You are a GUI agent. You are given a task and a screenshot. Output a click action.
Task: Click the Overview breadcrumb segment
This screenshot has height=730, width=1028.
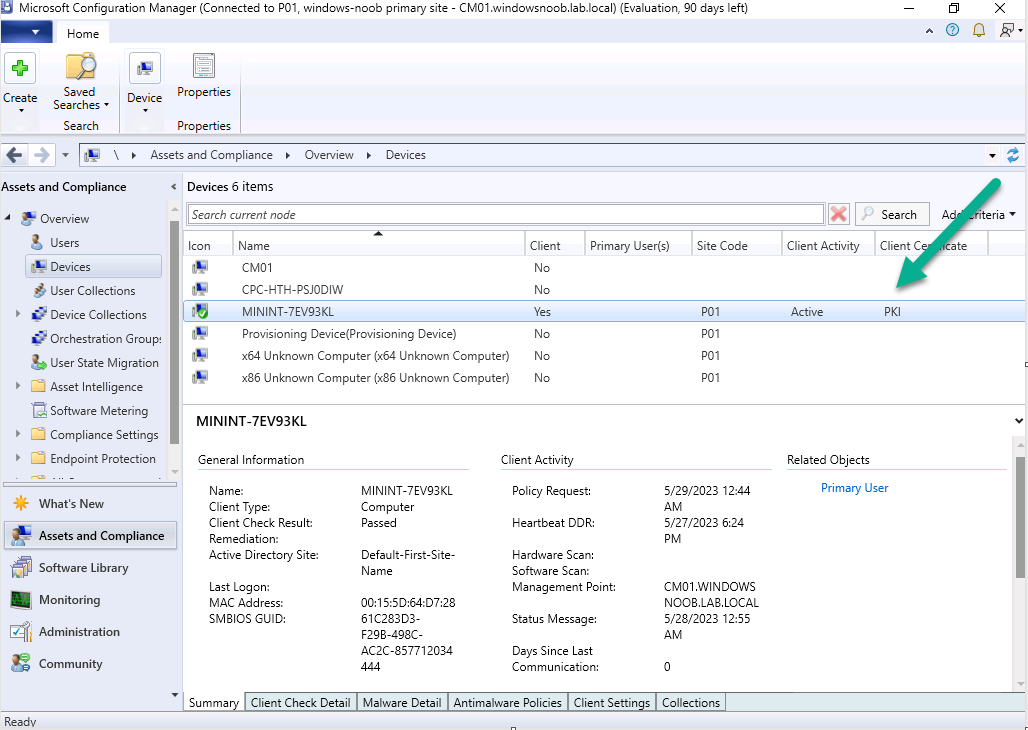(329, 155)
